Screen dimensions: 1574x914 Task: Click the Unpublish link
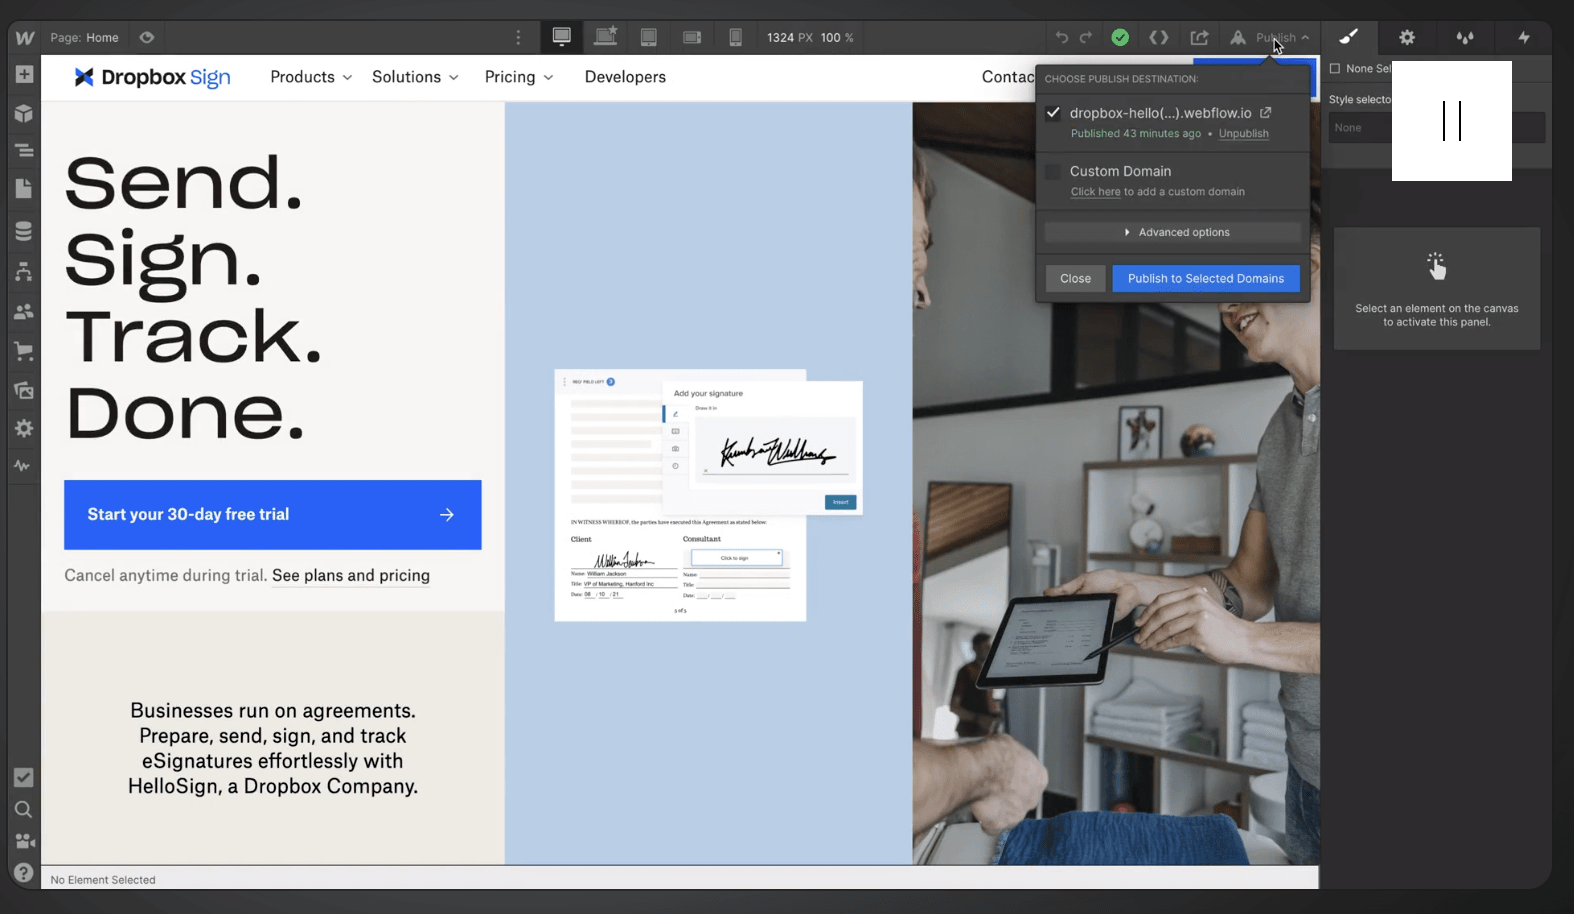point(1243,133)
